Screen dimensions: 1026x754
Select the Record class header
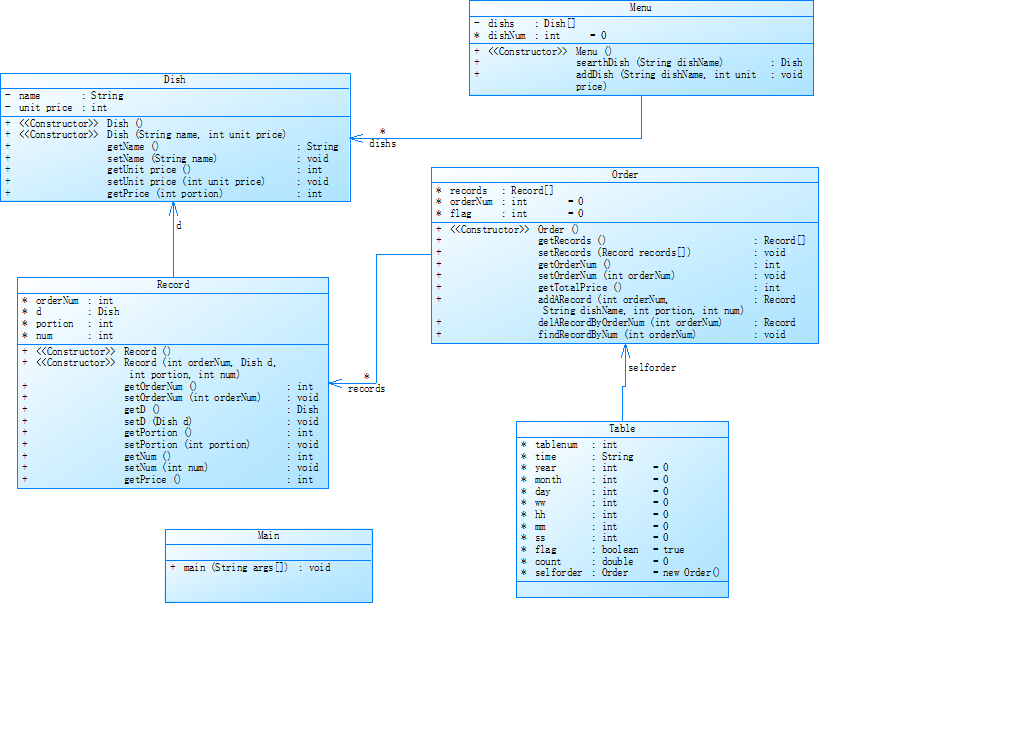[173, 285]
